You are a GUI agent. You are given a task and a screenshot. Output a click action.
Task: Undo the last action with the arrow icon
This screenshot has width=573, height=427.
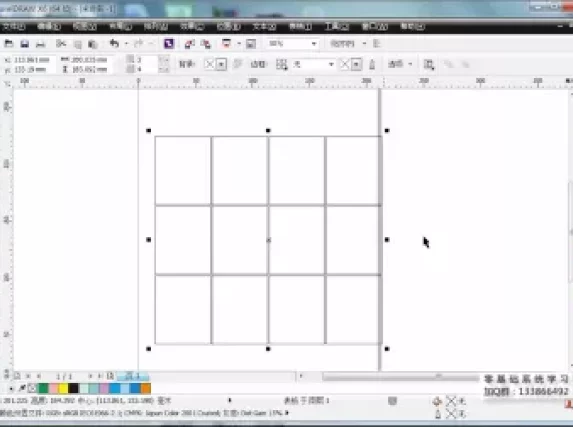(114, 44)
